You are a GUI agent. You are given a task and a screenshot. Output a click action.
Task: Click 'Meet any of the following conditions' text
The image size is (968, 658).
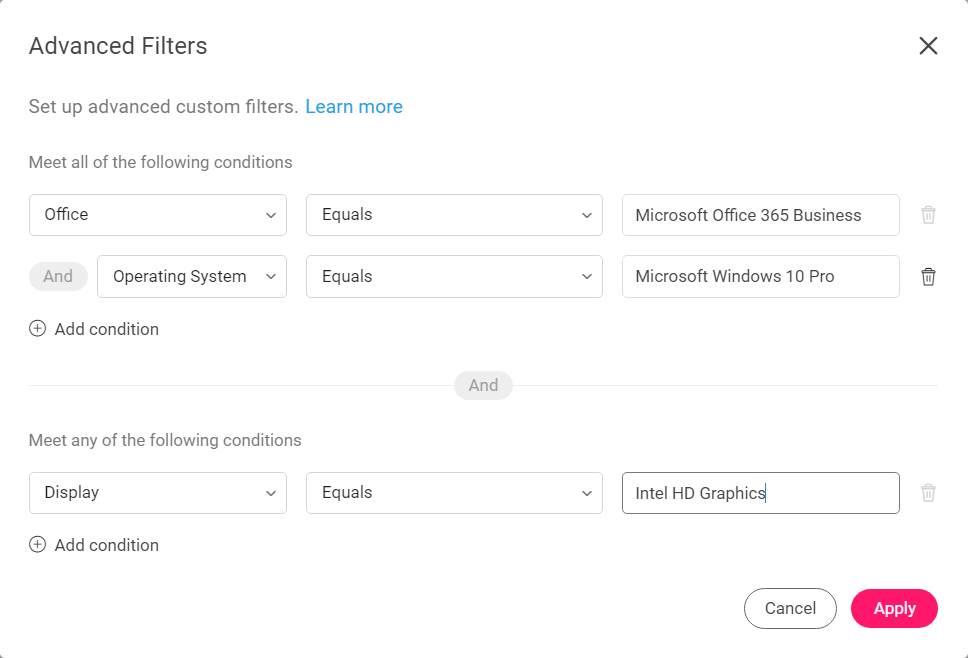(x=165, y=440)
